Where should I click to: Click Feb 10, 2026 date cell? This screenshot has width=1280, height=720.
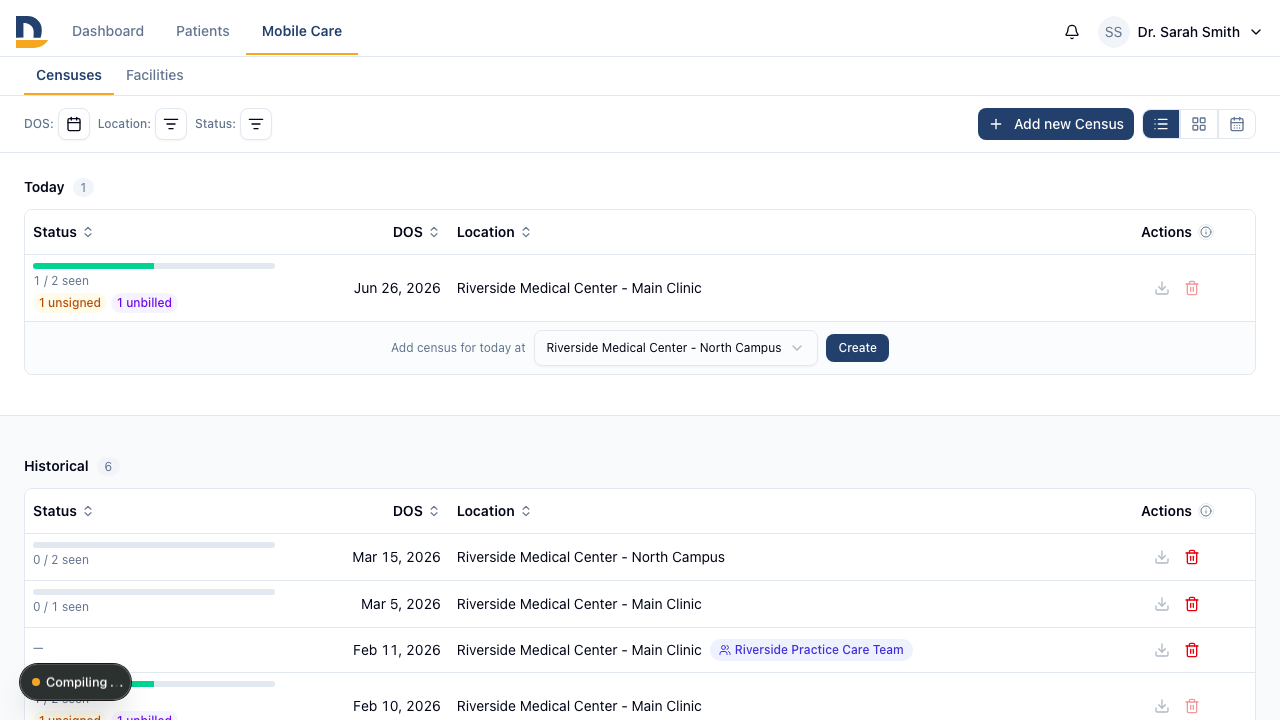(397, 706)
